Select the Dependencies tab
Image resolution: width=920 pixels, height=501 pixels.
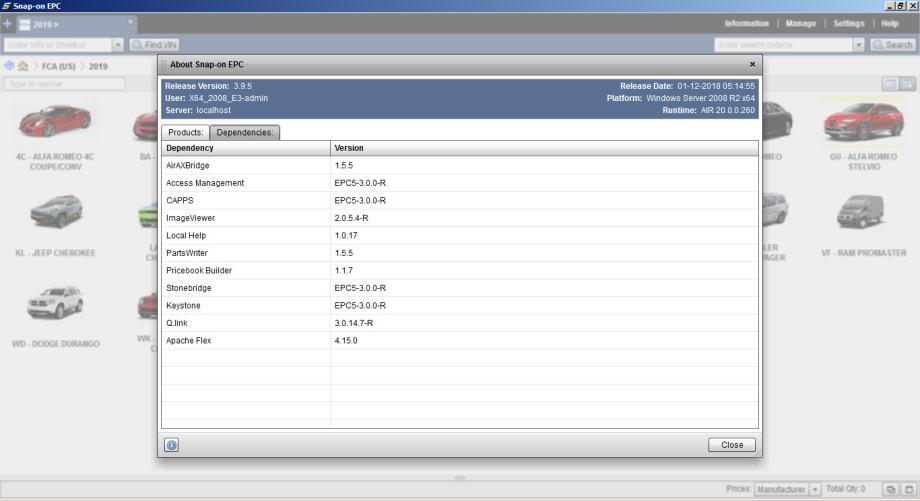coord(245,132)
